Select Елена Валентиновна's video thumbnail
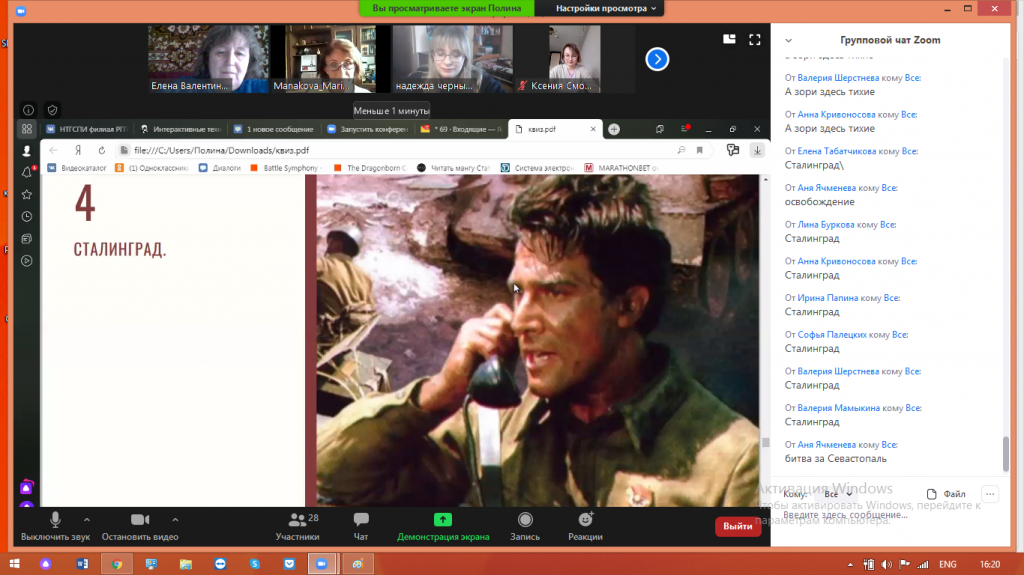Image resolution: width=1024 pixels, height=575 pixels. 209,59
